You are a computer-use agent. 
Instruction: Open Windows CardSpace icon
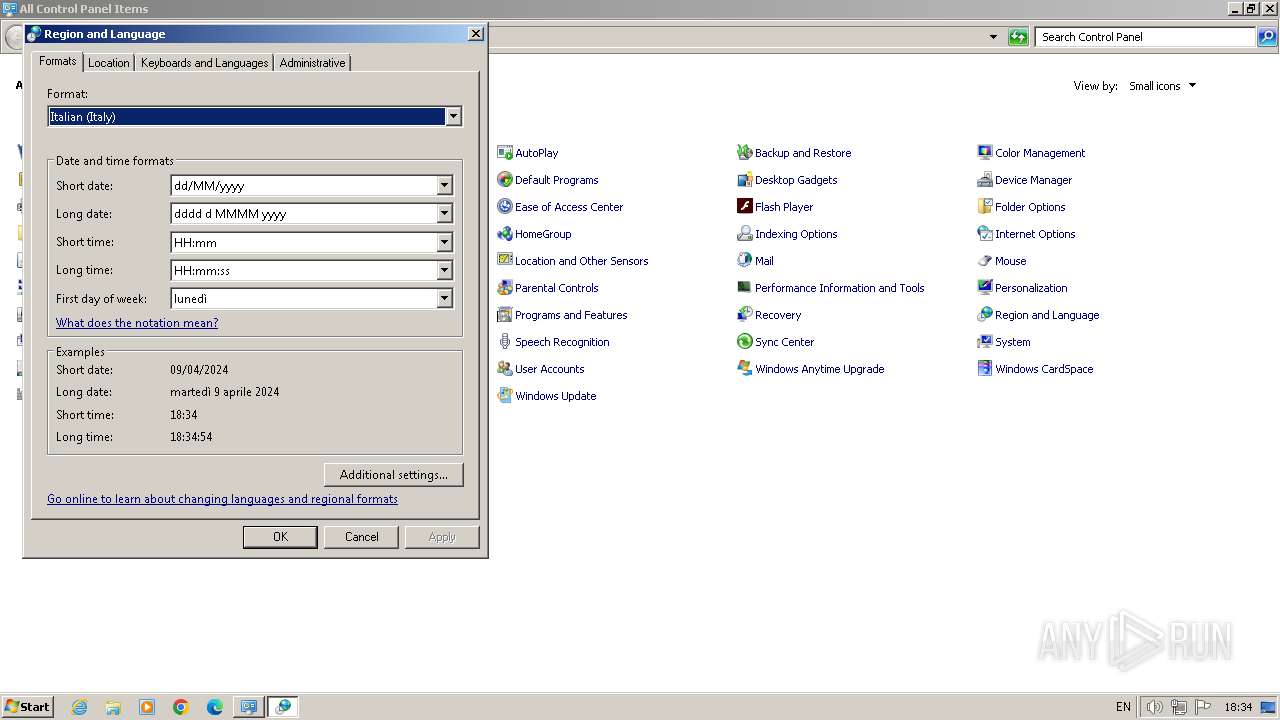1035,369
